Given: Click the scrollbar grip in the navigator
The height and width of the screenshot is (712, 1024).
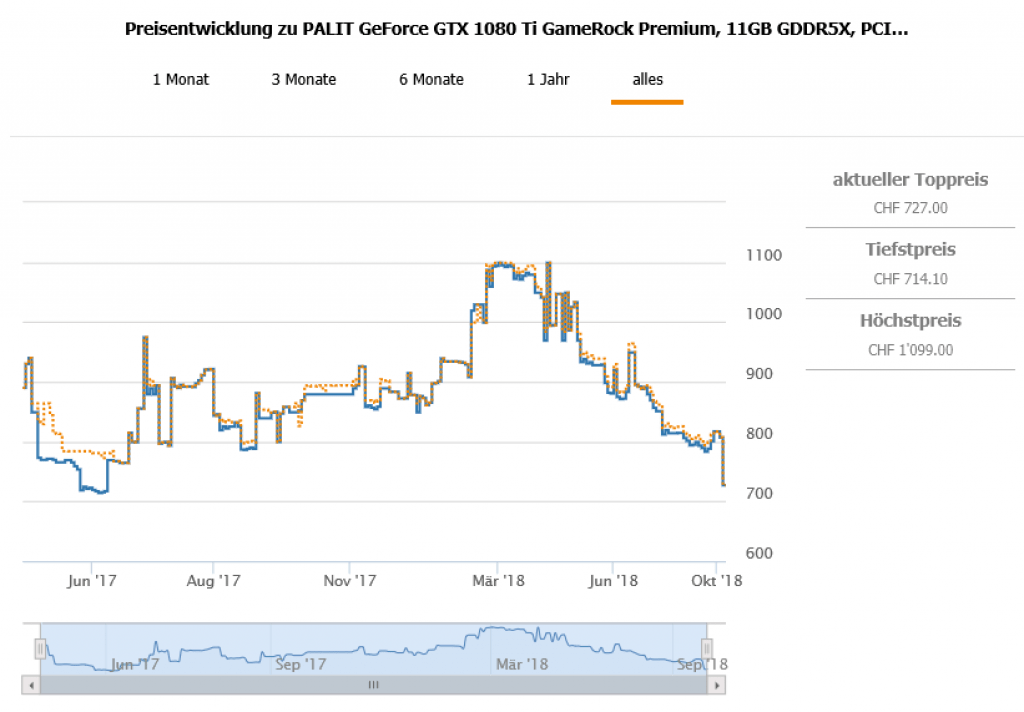Looking at the screenshot, I should (373, 685).
